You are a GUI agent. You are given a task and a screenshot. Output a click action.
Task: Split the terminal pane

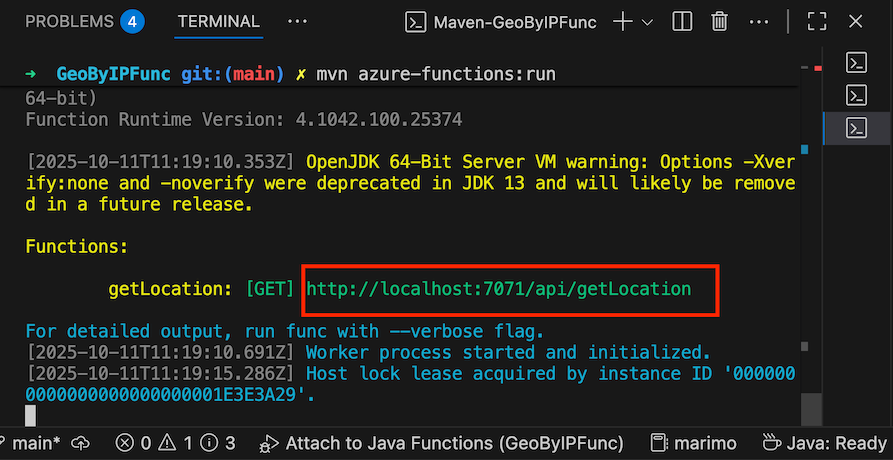(681, 22)
